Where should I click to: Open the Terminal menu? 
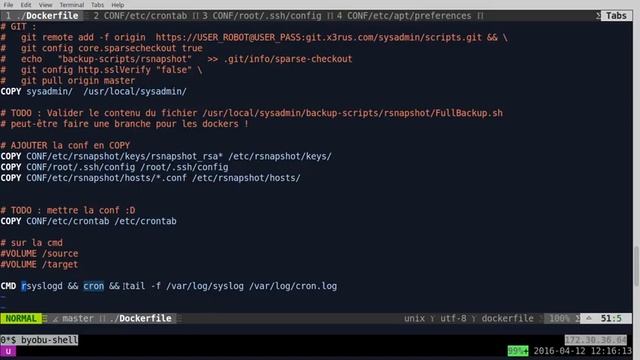tap(71, 5)
